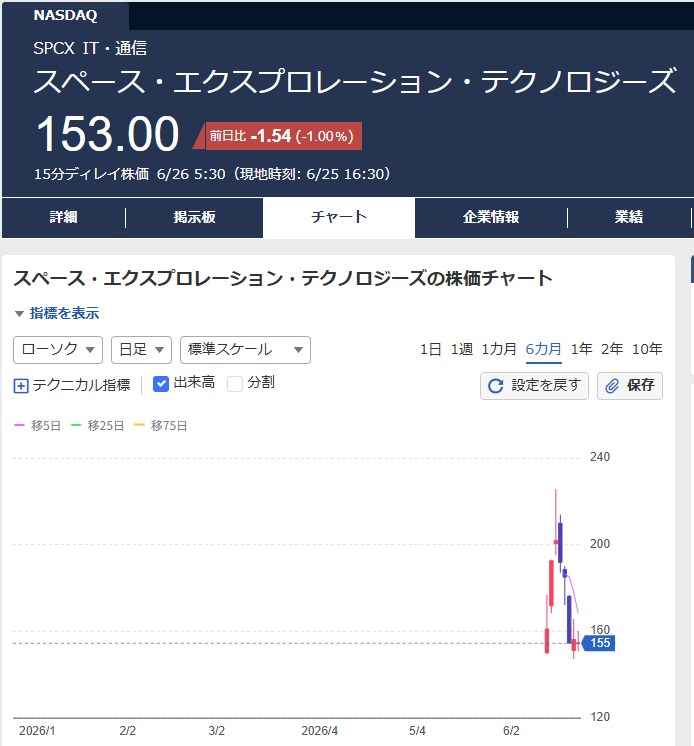The height and width of the screenshot is (746, 694).
Task: Click the 240 price axis label
Action: (600, 457)
